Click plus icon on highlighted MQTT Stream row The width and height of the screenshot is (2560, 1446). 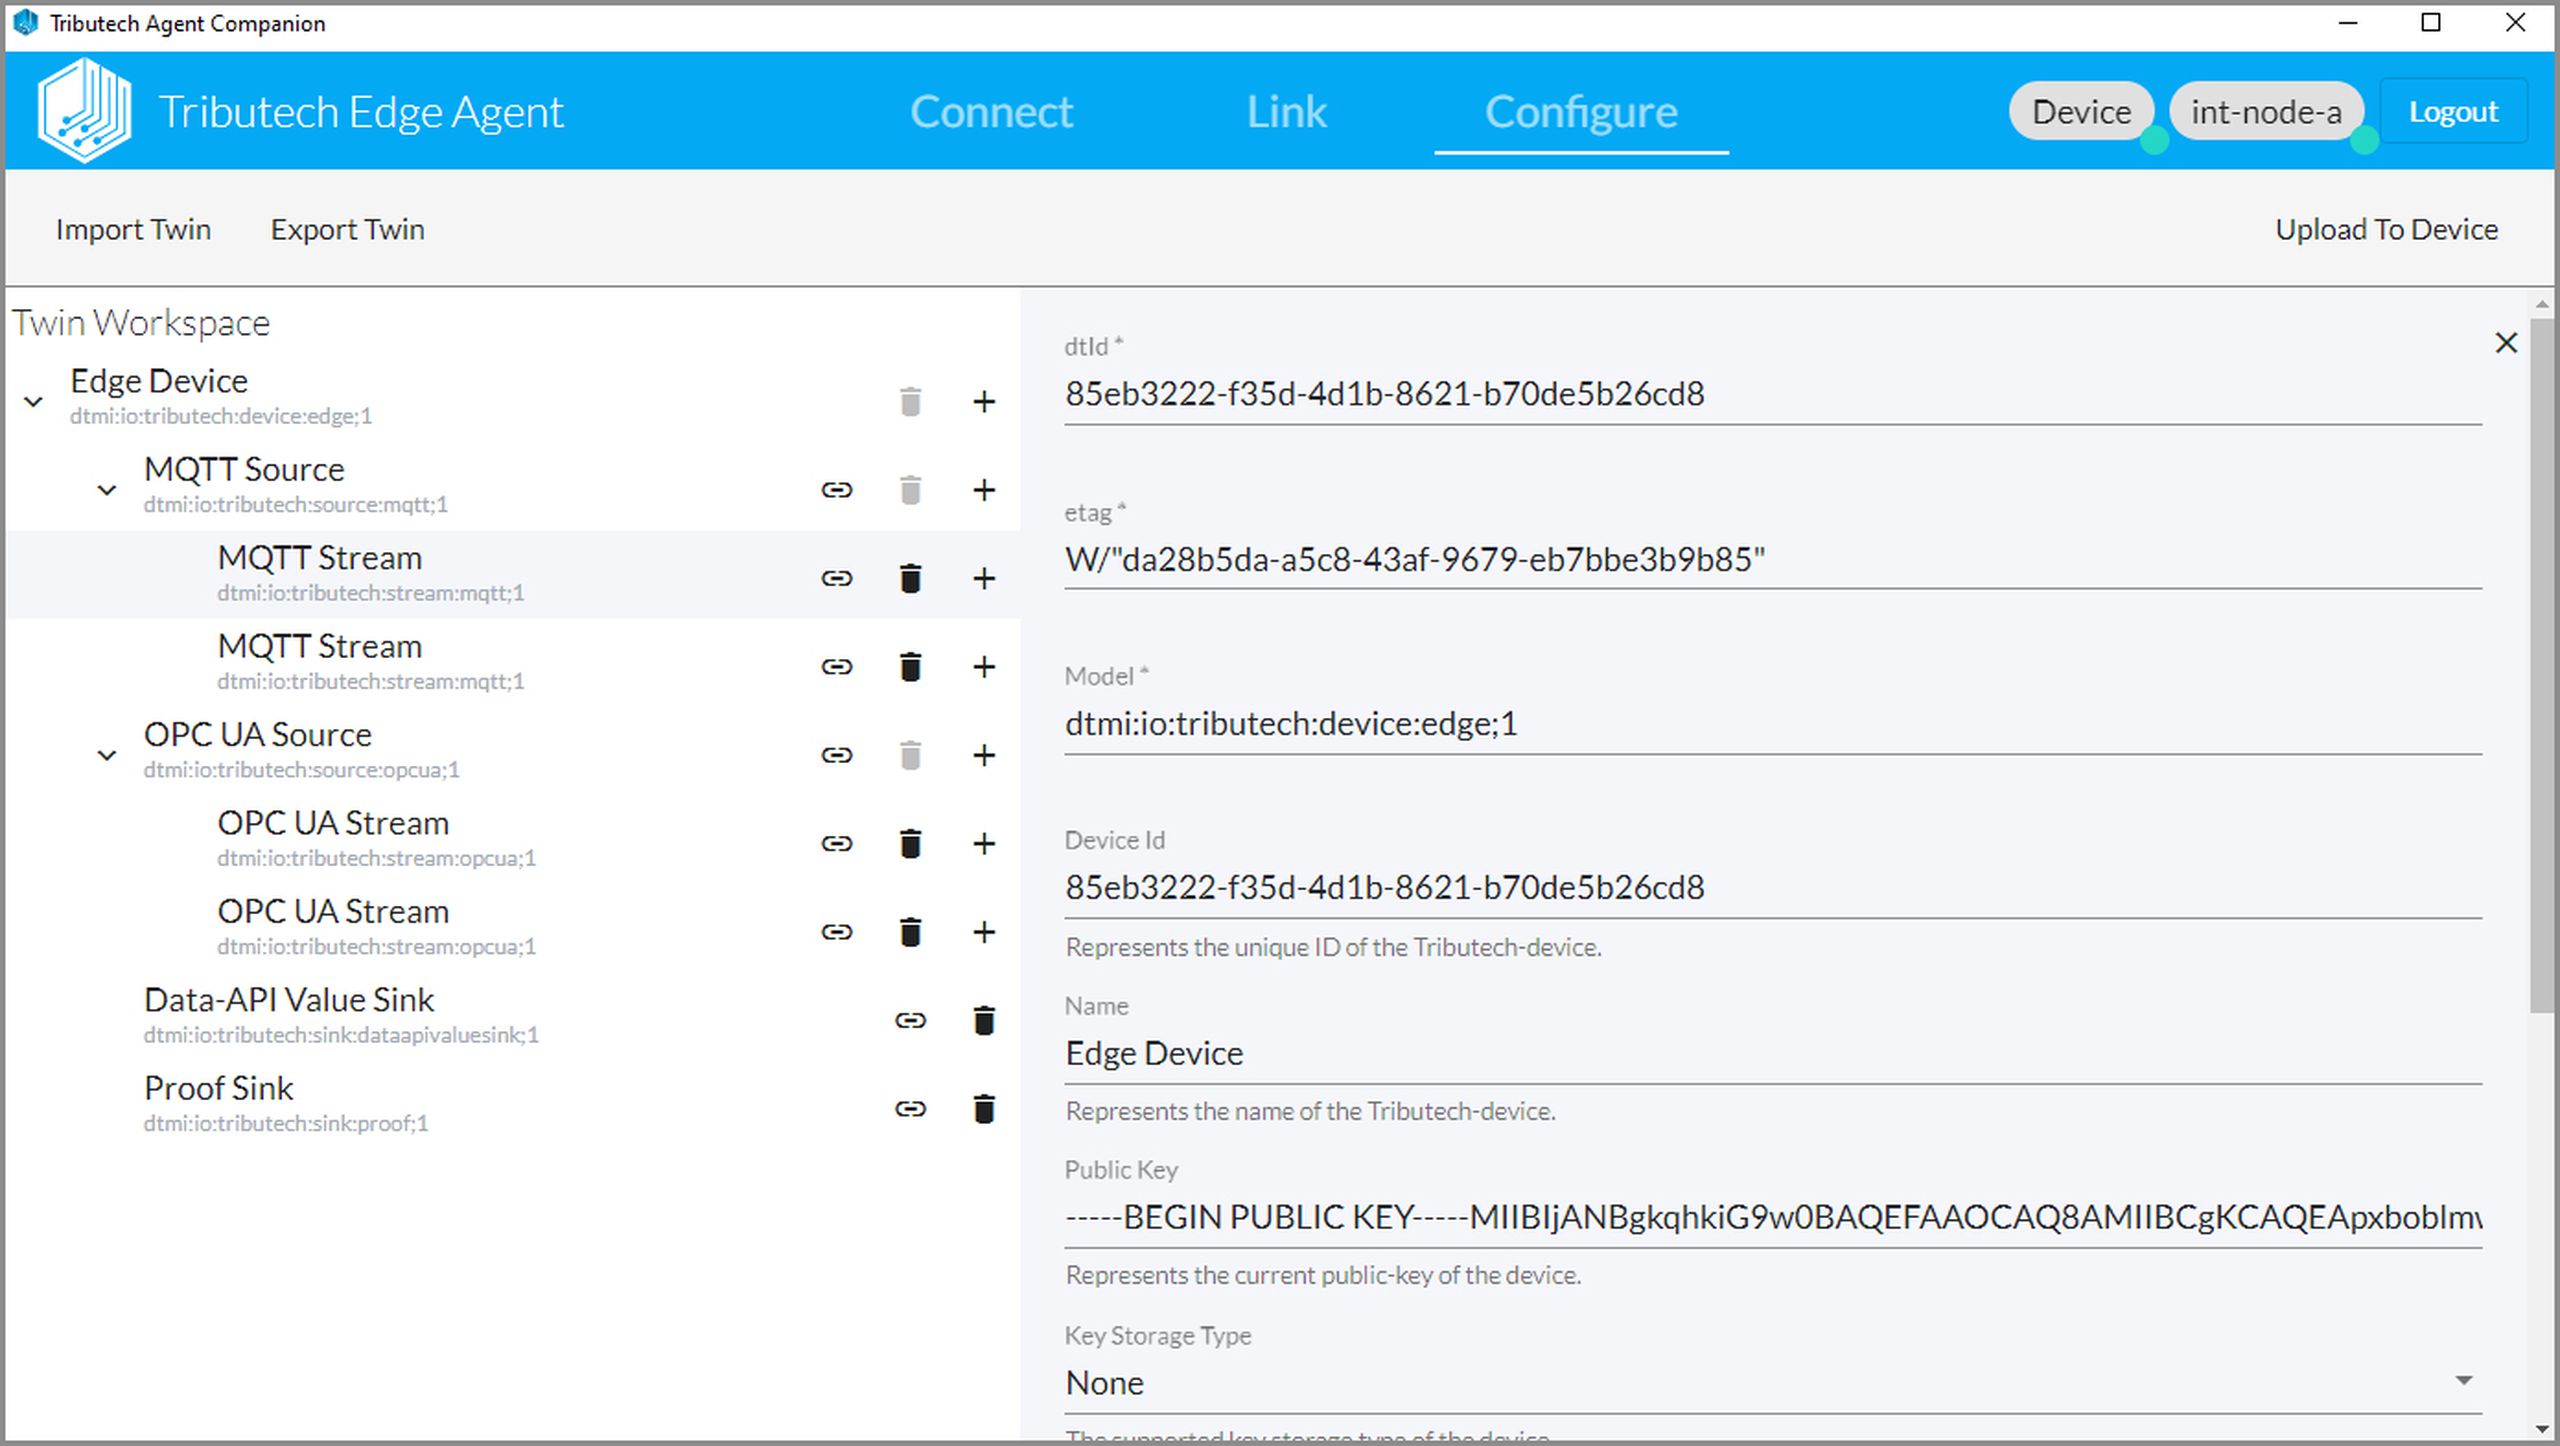984,578
